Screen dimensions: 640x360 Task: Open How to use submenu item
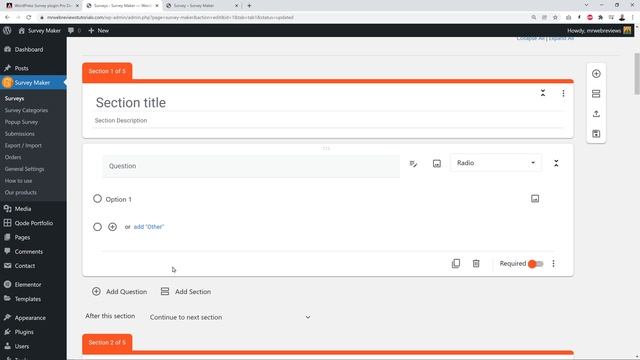pos(18,181)
